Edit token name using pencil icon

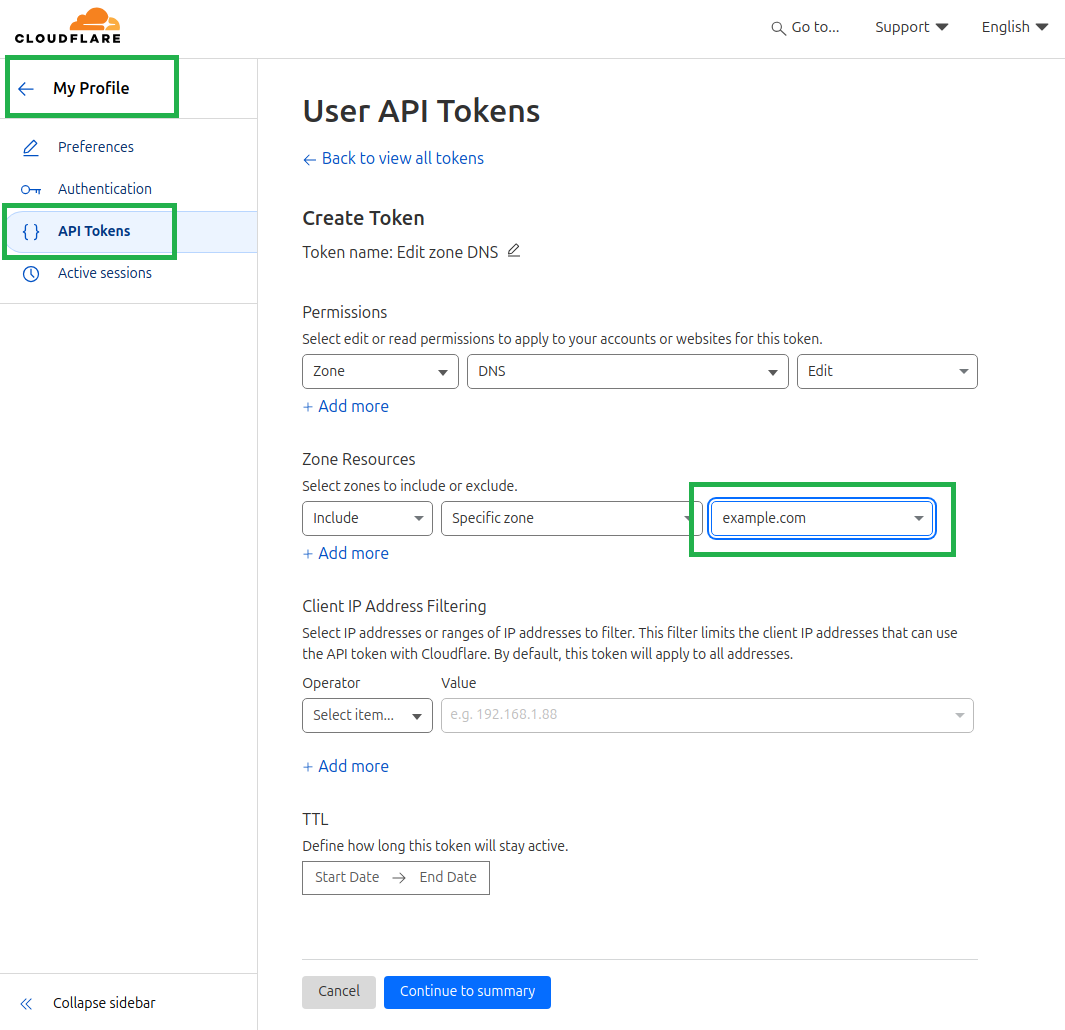click(514, 251)
